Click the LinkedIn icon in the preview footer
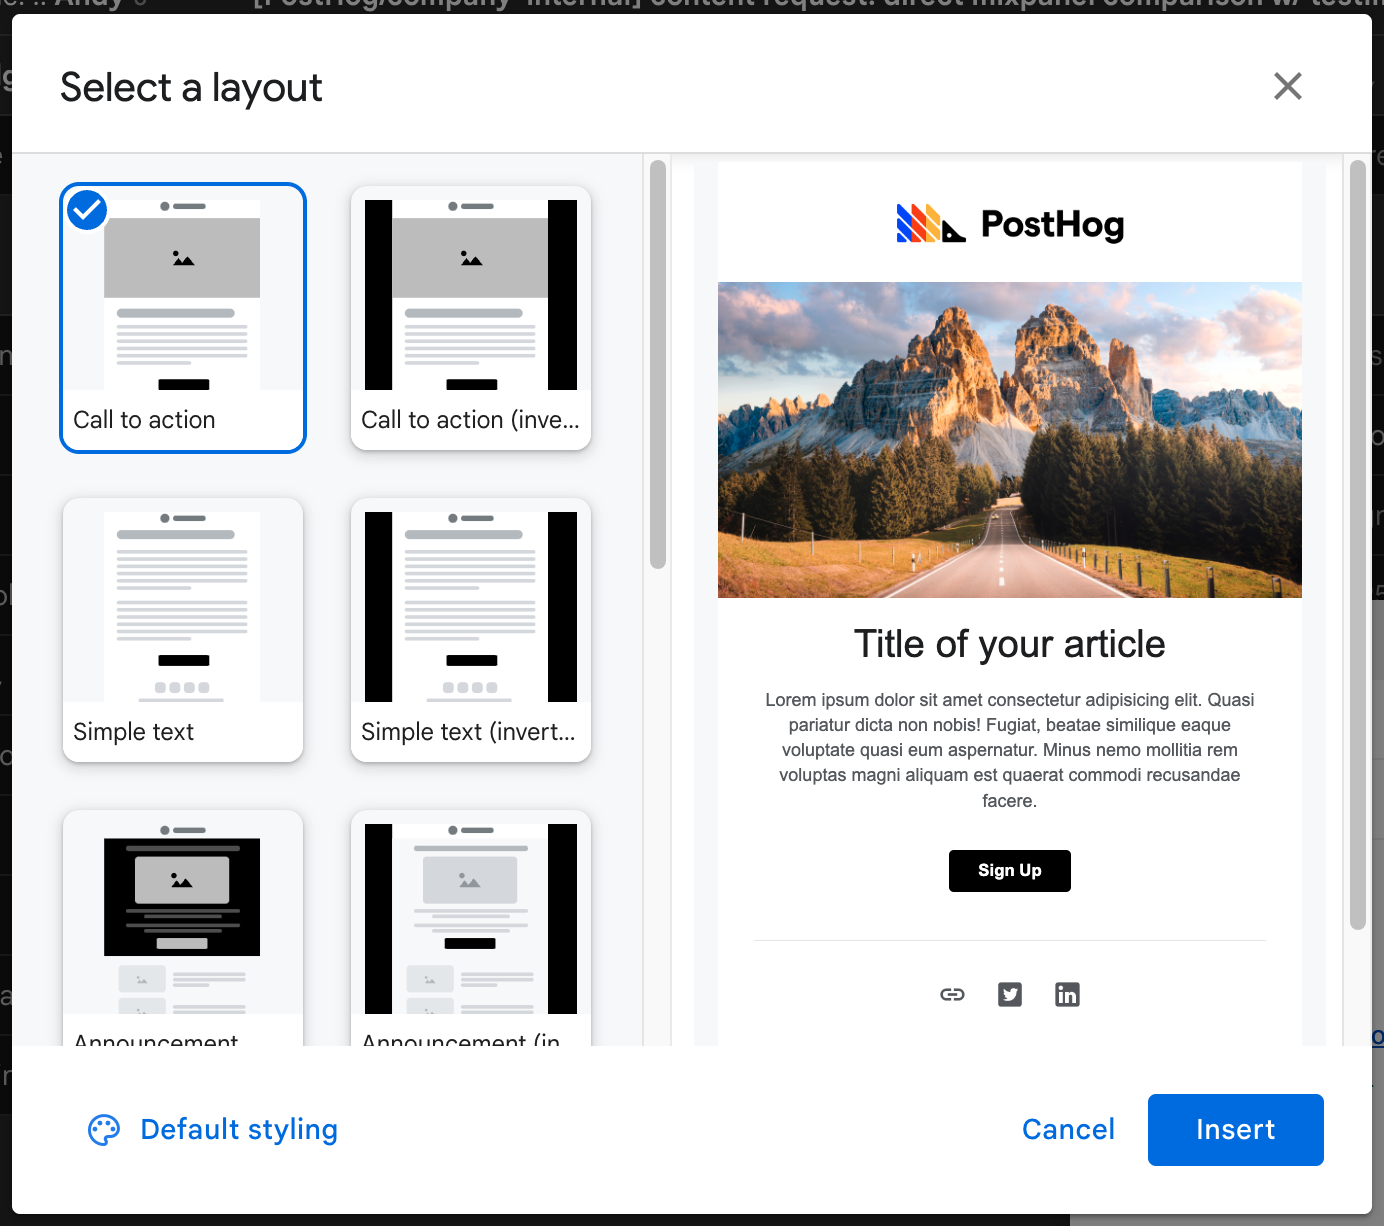Screen dimensions: 1384x1226 click(x=1067, y=994)
